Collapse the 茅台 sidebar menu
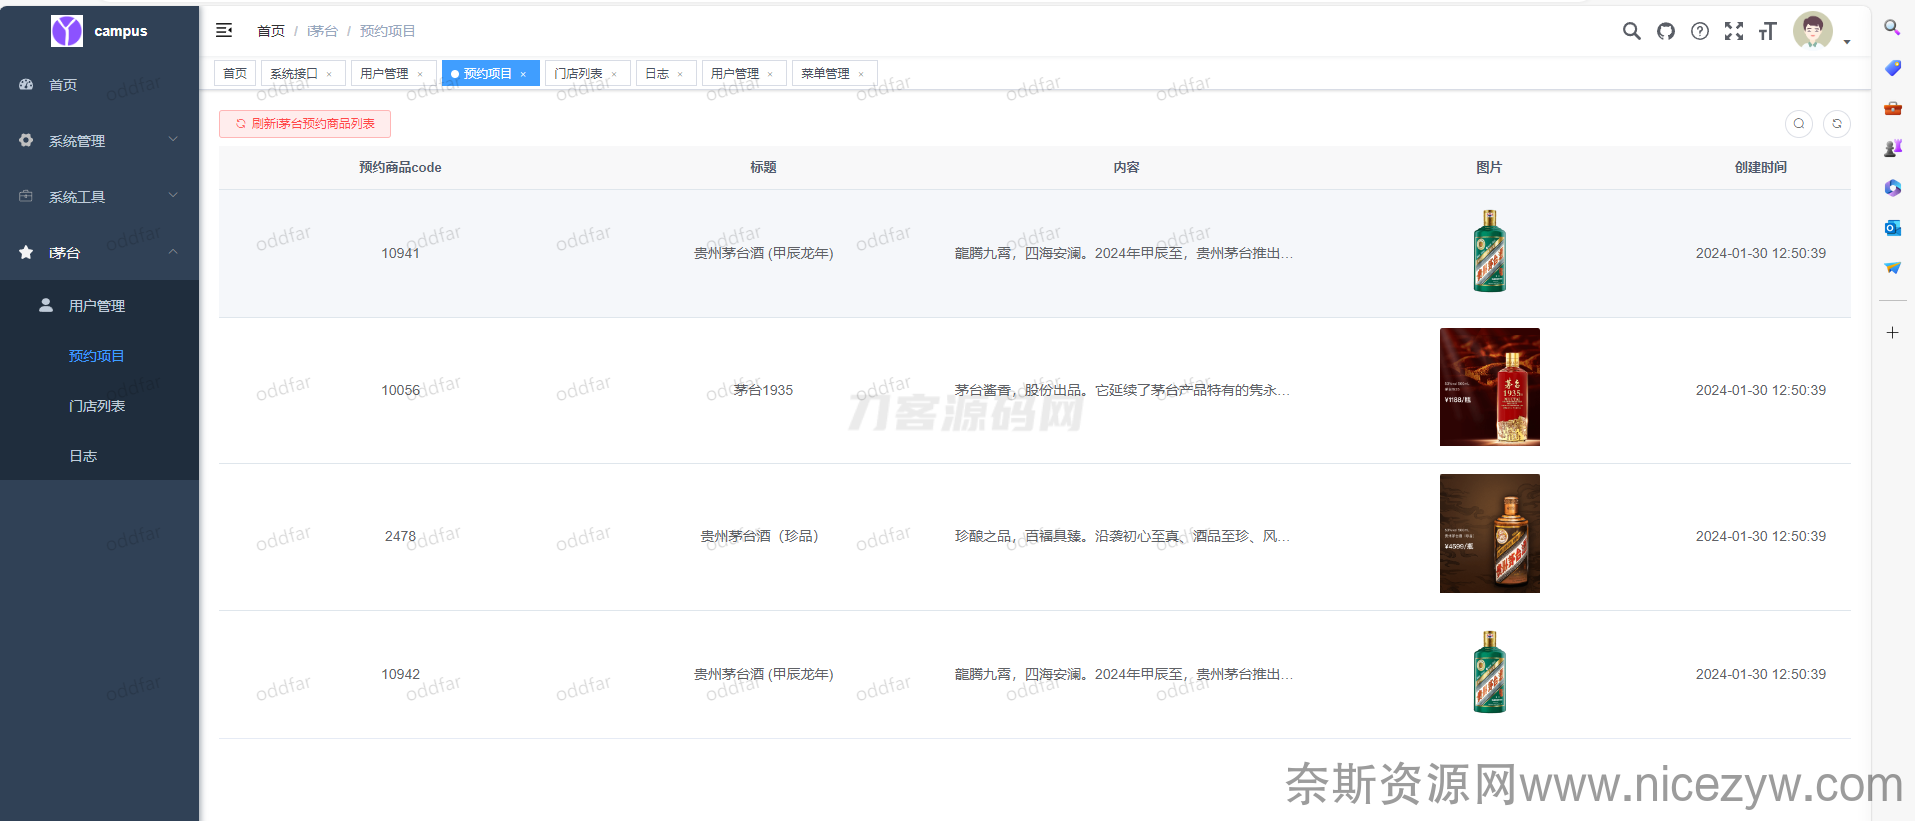The height and width of the screenshot is (821, 1915). tap(99, 253)
